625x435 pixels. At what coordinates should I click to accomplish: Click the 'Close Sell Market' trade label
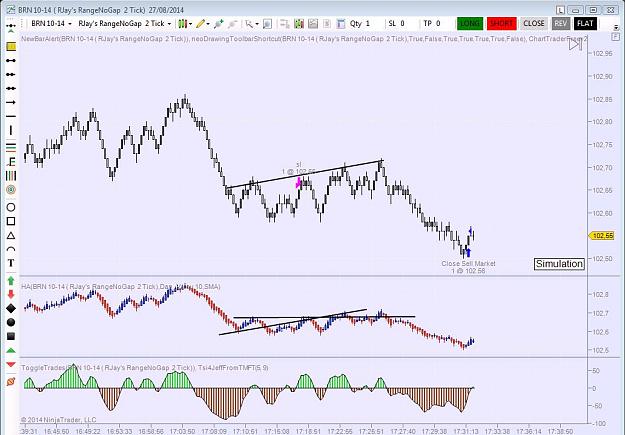(468, 264)
